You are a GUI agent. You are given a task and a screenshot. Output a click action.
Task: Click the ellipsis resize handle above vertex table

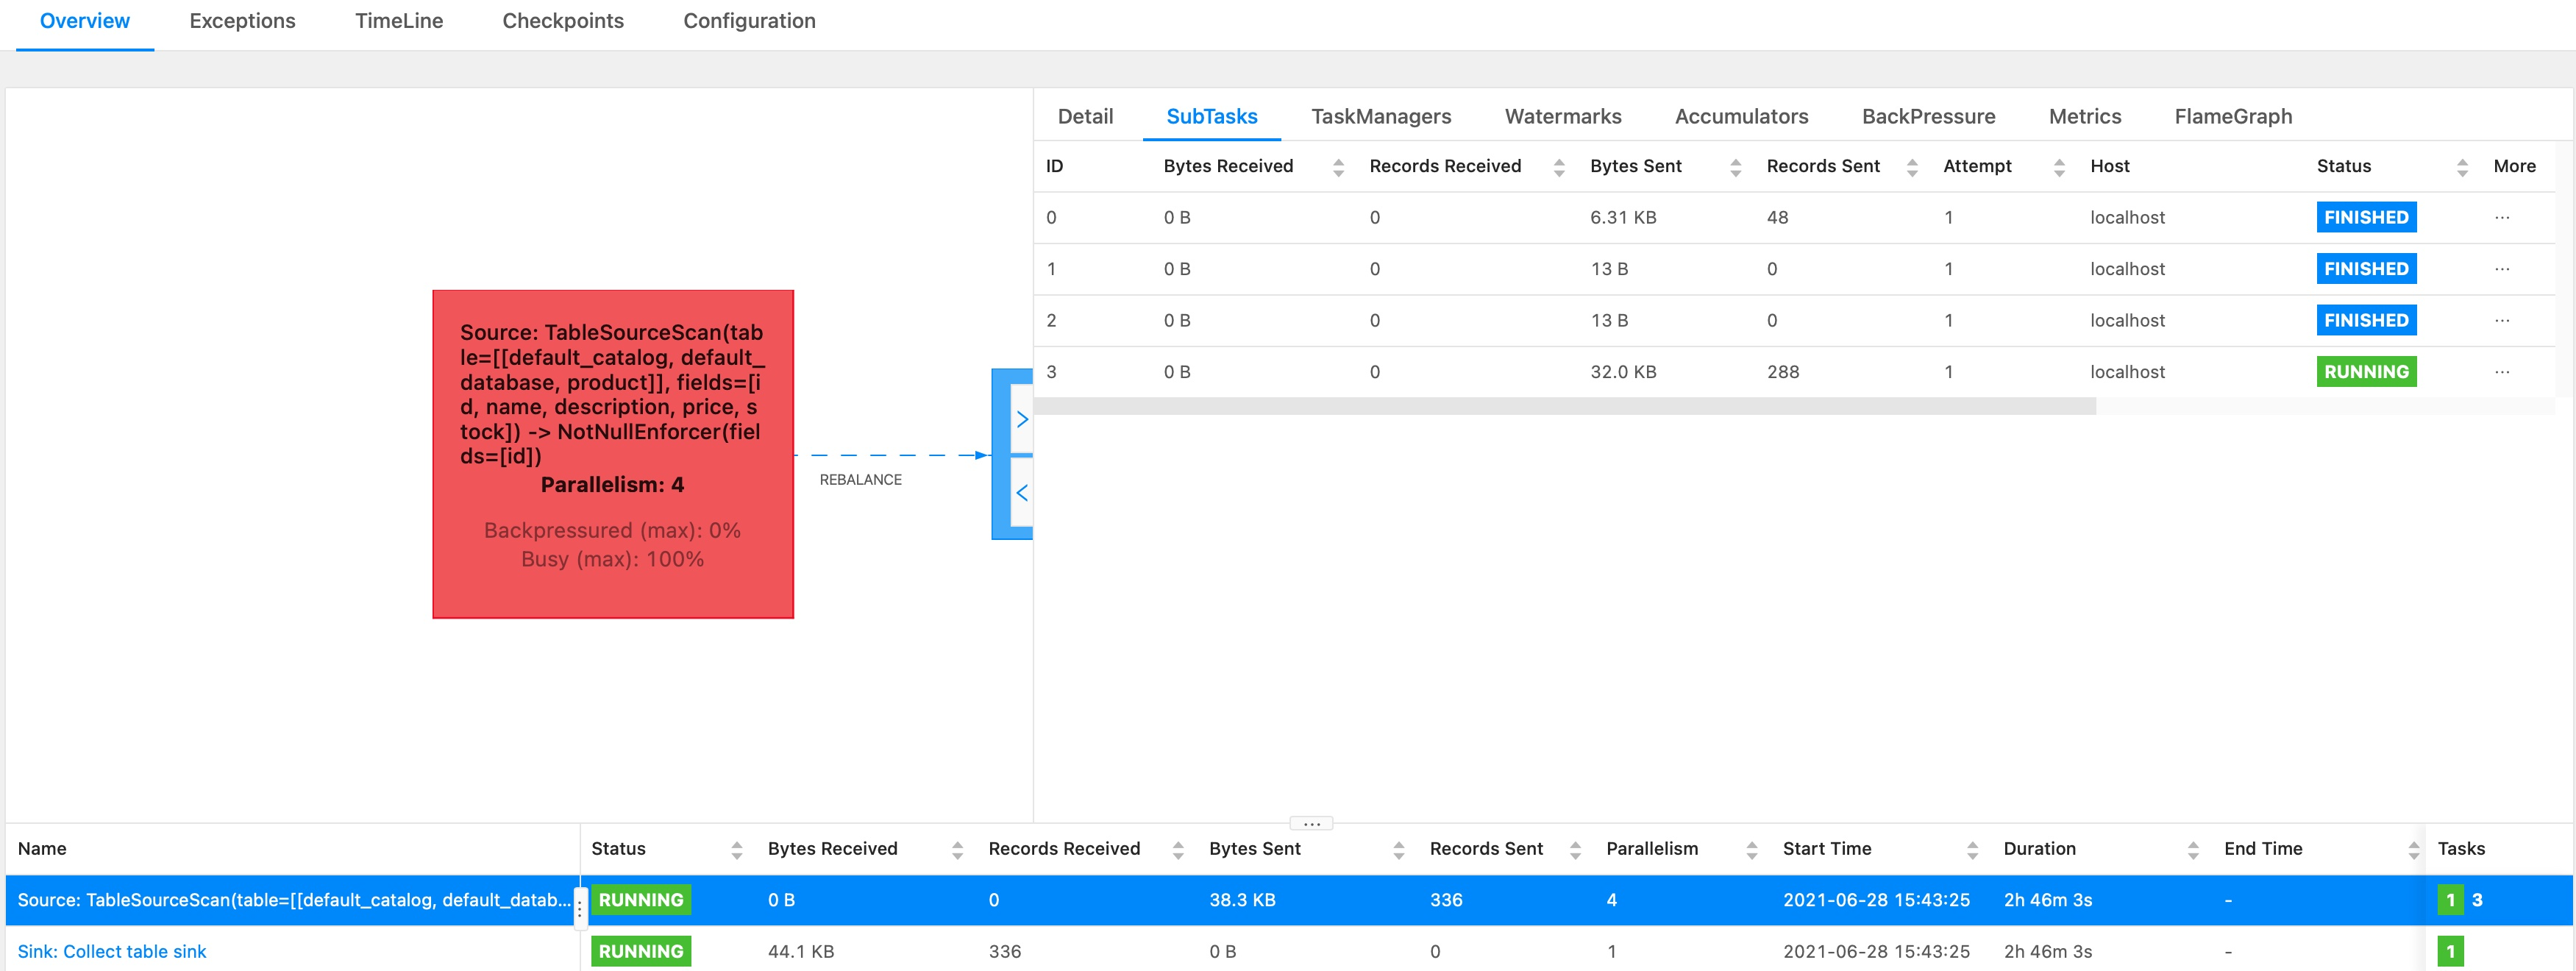1311,824
